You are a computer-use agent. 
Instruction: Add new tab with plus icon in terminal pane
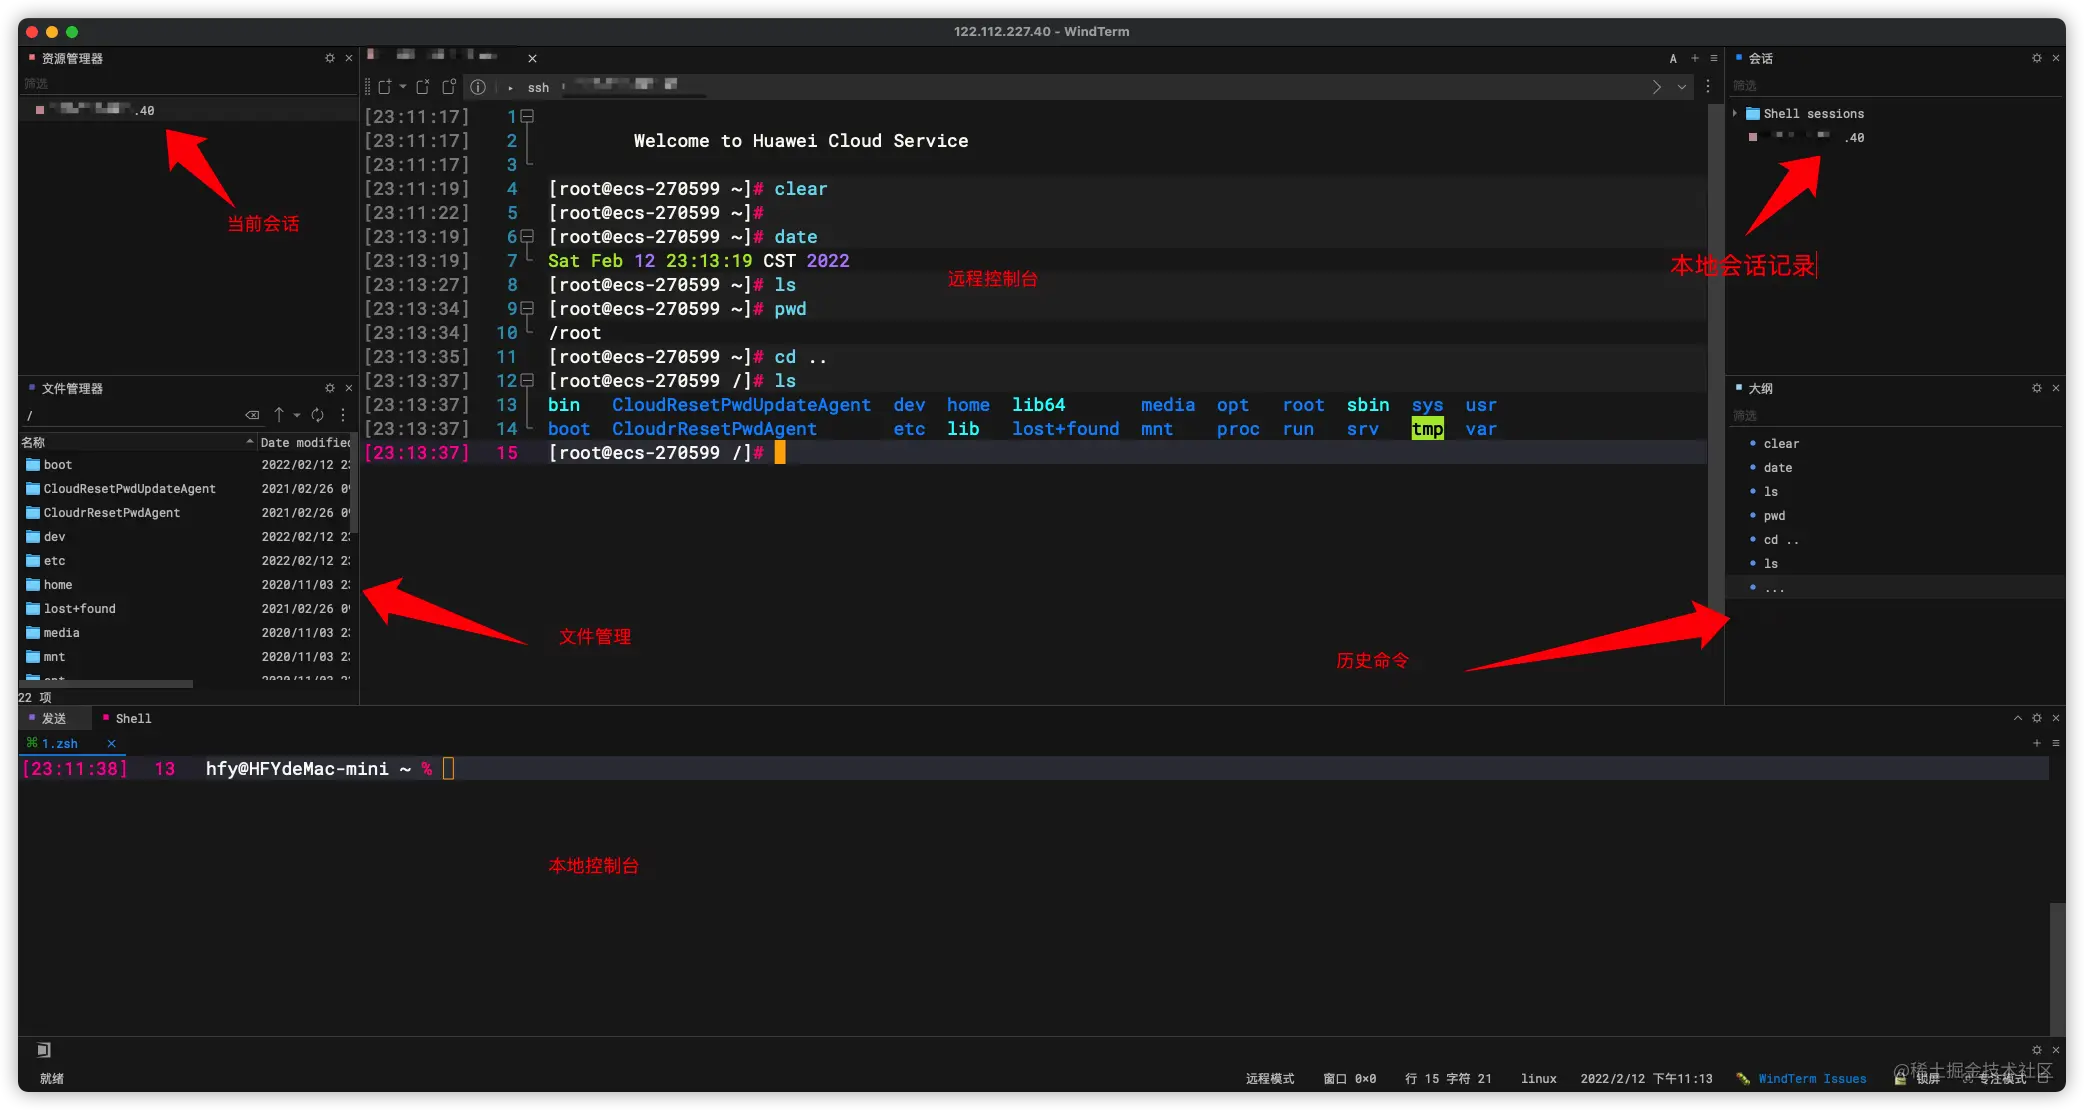[x=1695, y=58]
